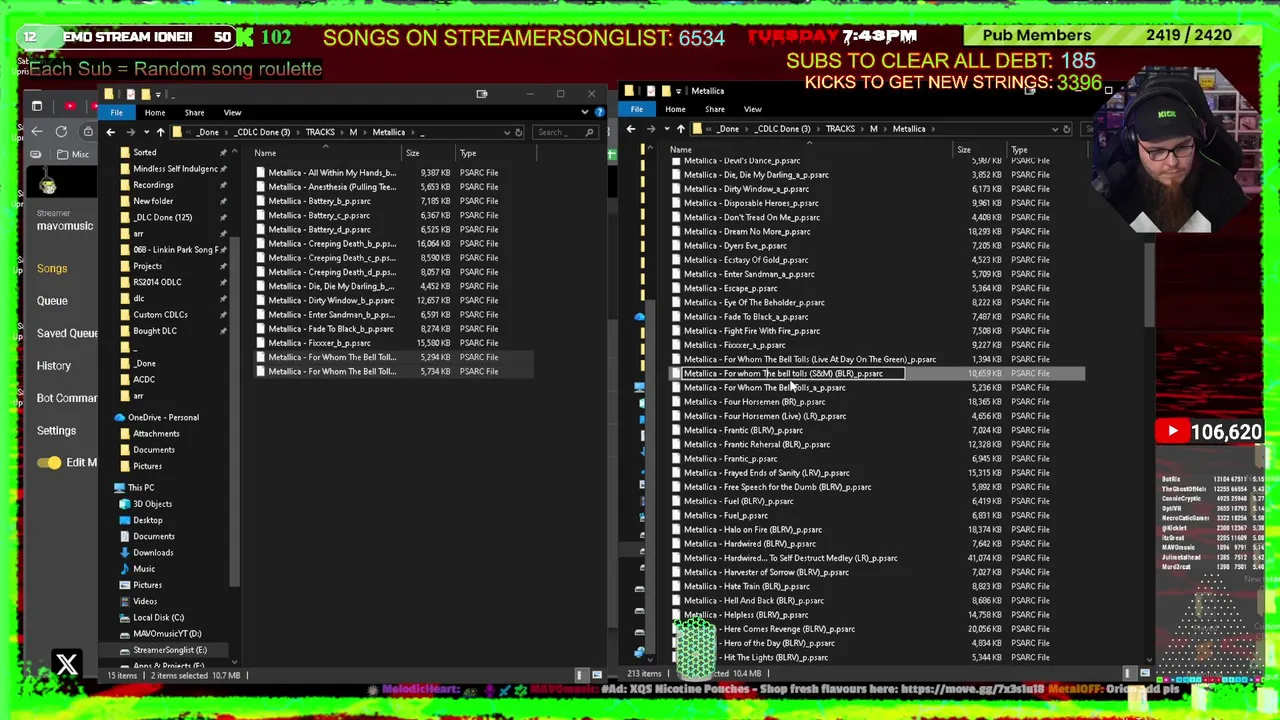Select MAVOmusicYT (D:) drive
The image size is (1280, 720).
[x=166, y=634]
